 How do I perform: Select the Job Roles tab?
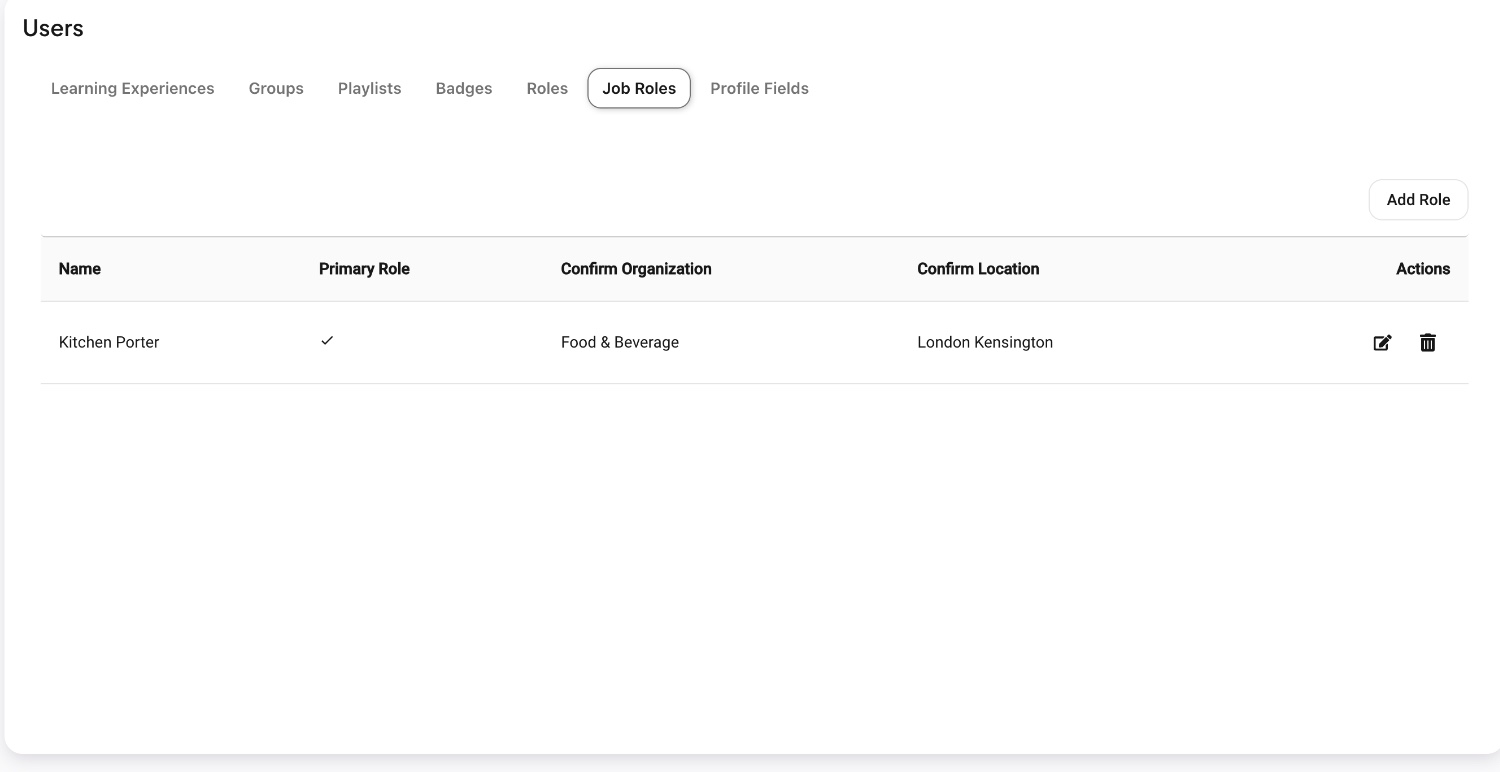click(x=639, y=88)
